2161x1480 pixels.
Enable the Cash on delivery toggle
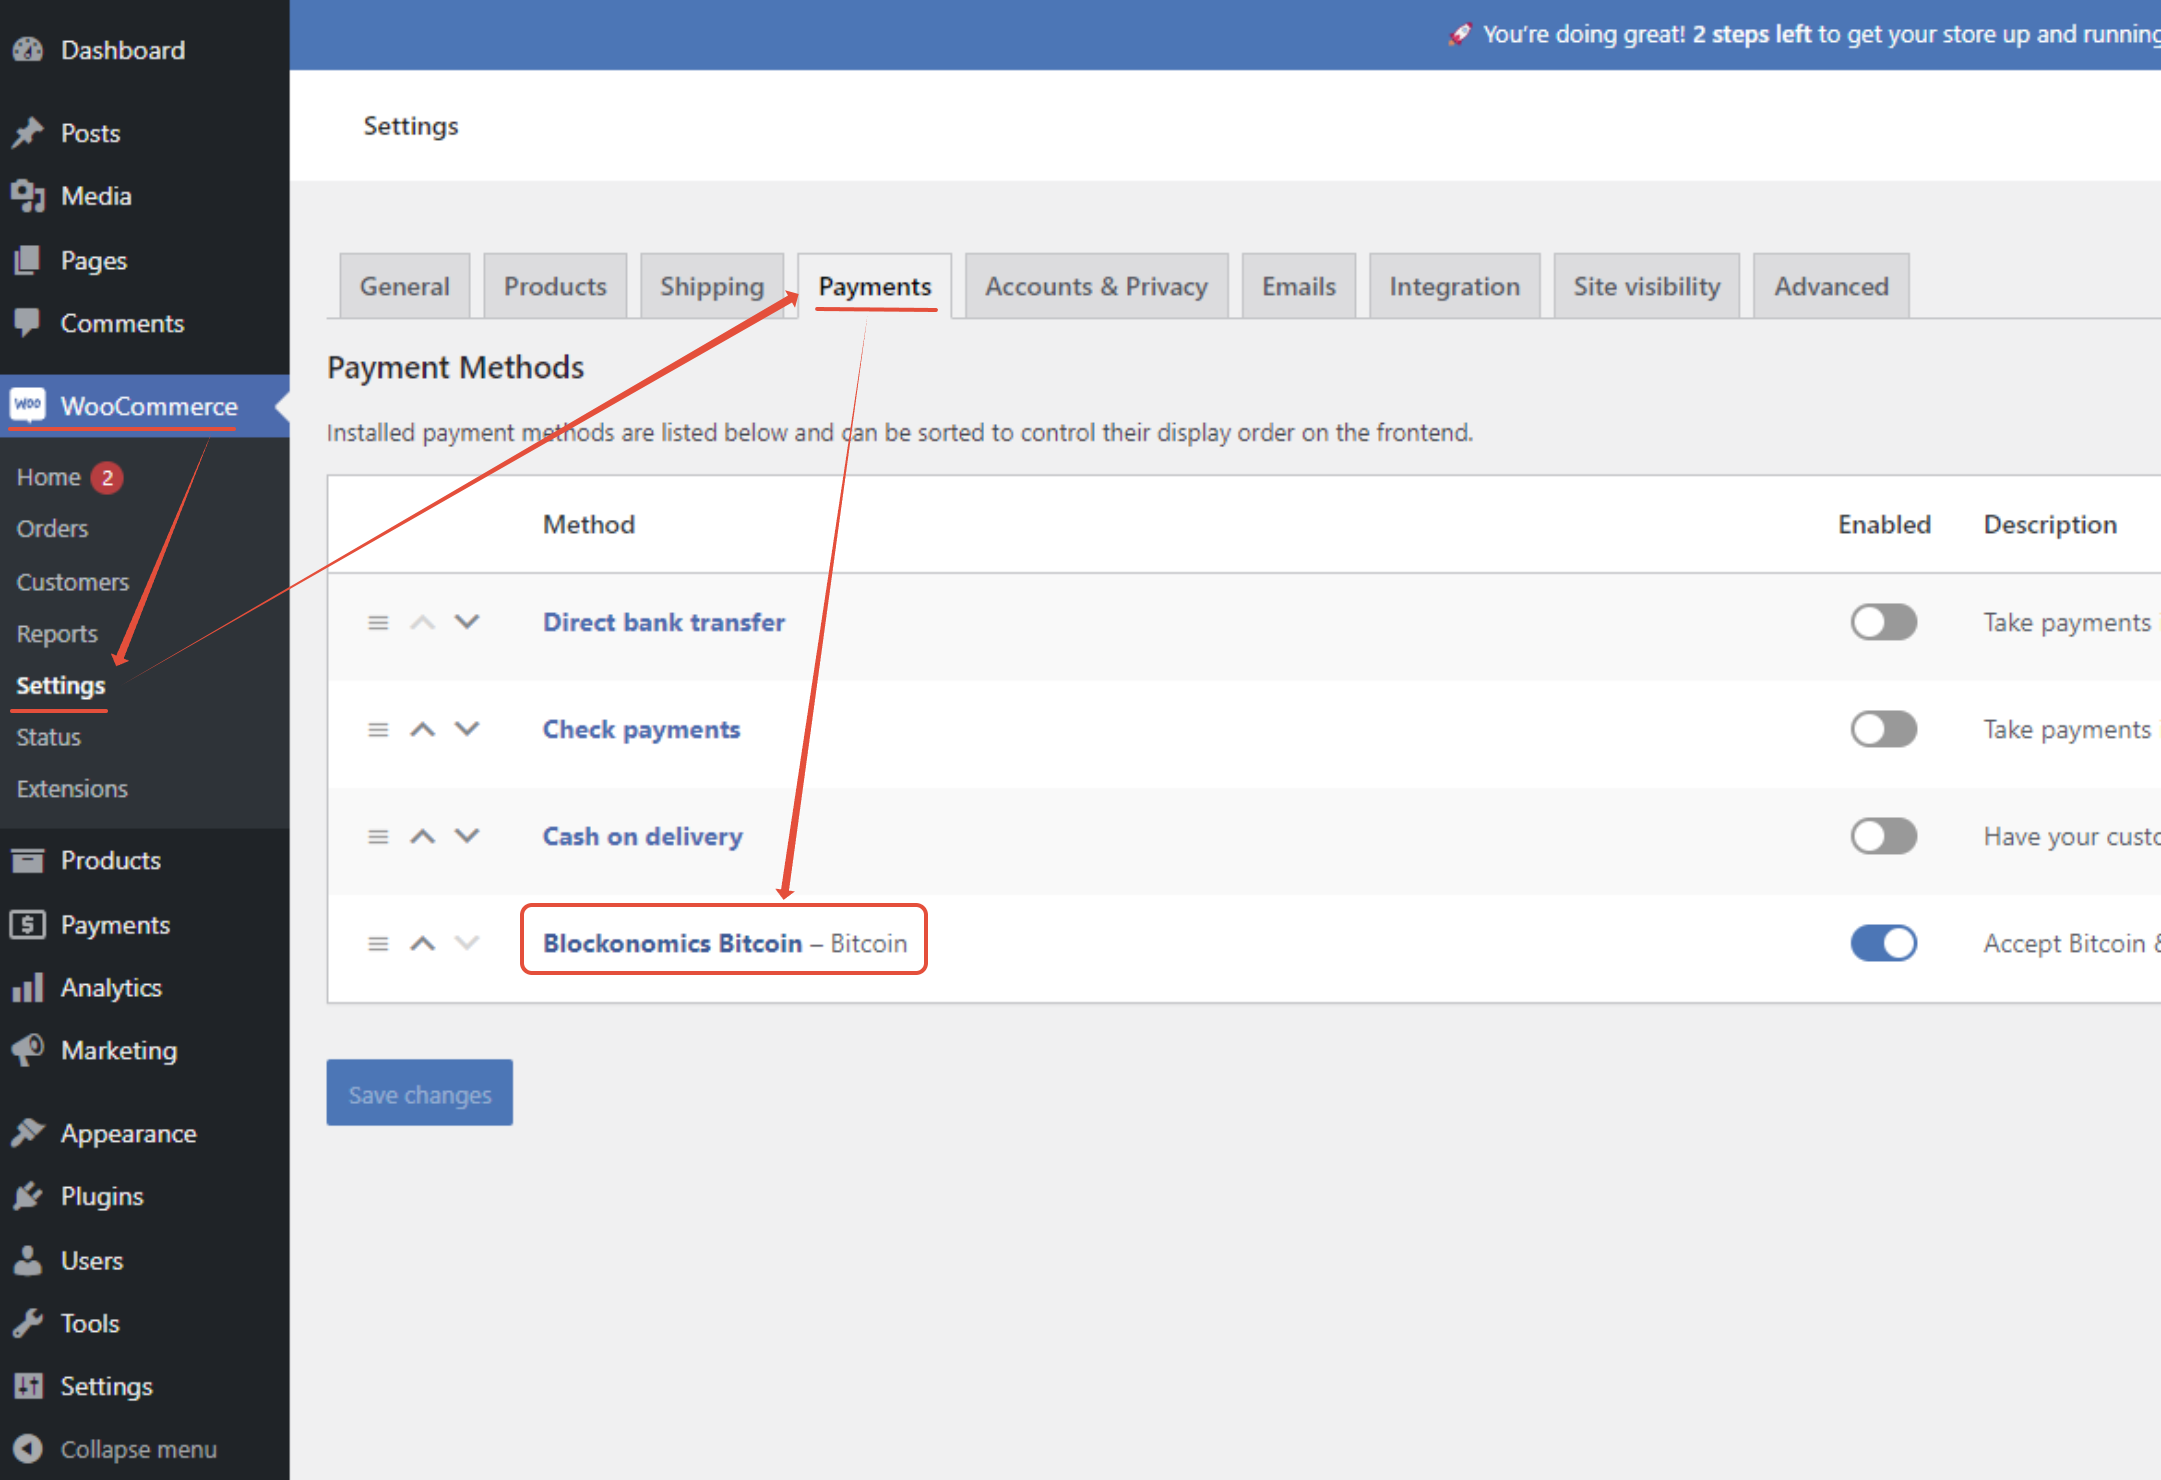(x=1883, y=836)
